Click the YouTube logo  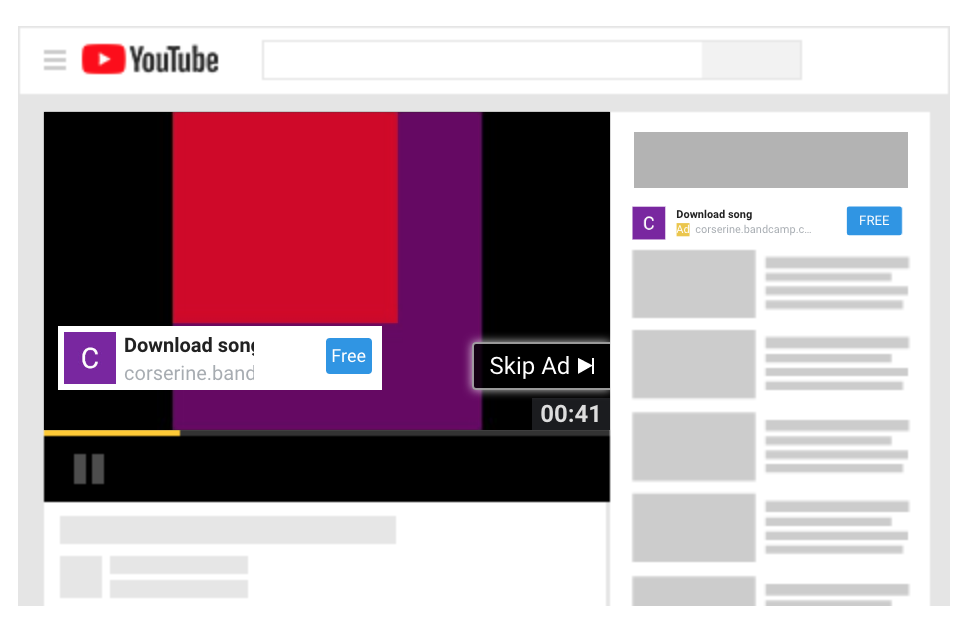click(150, 60)
